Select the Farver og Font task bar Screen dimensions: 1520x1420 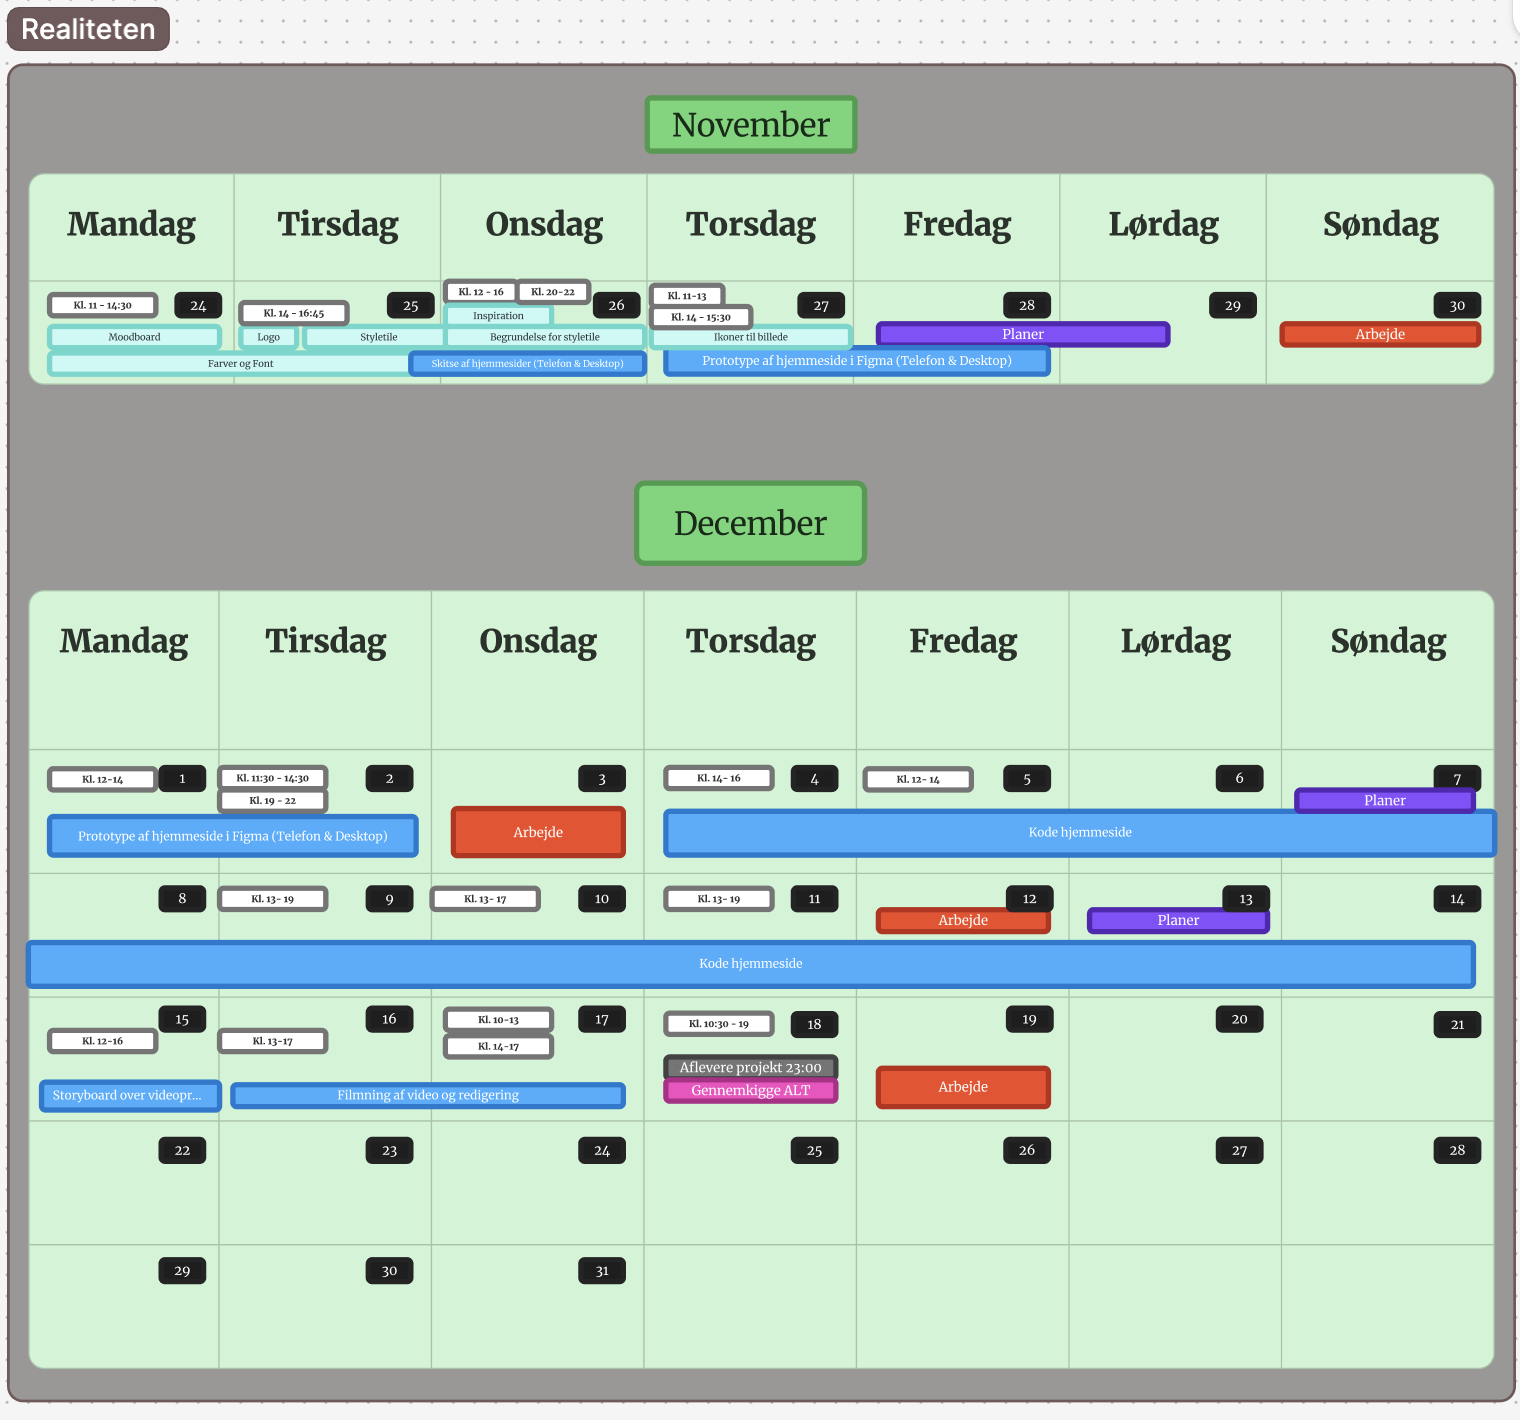[240, 364]
